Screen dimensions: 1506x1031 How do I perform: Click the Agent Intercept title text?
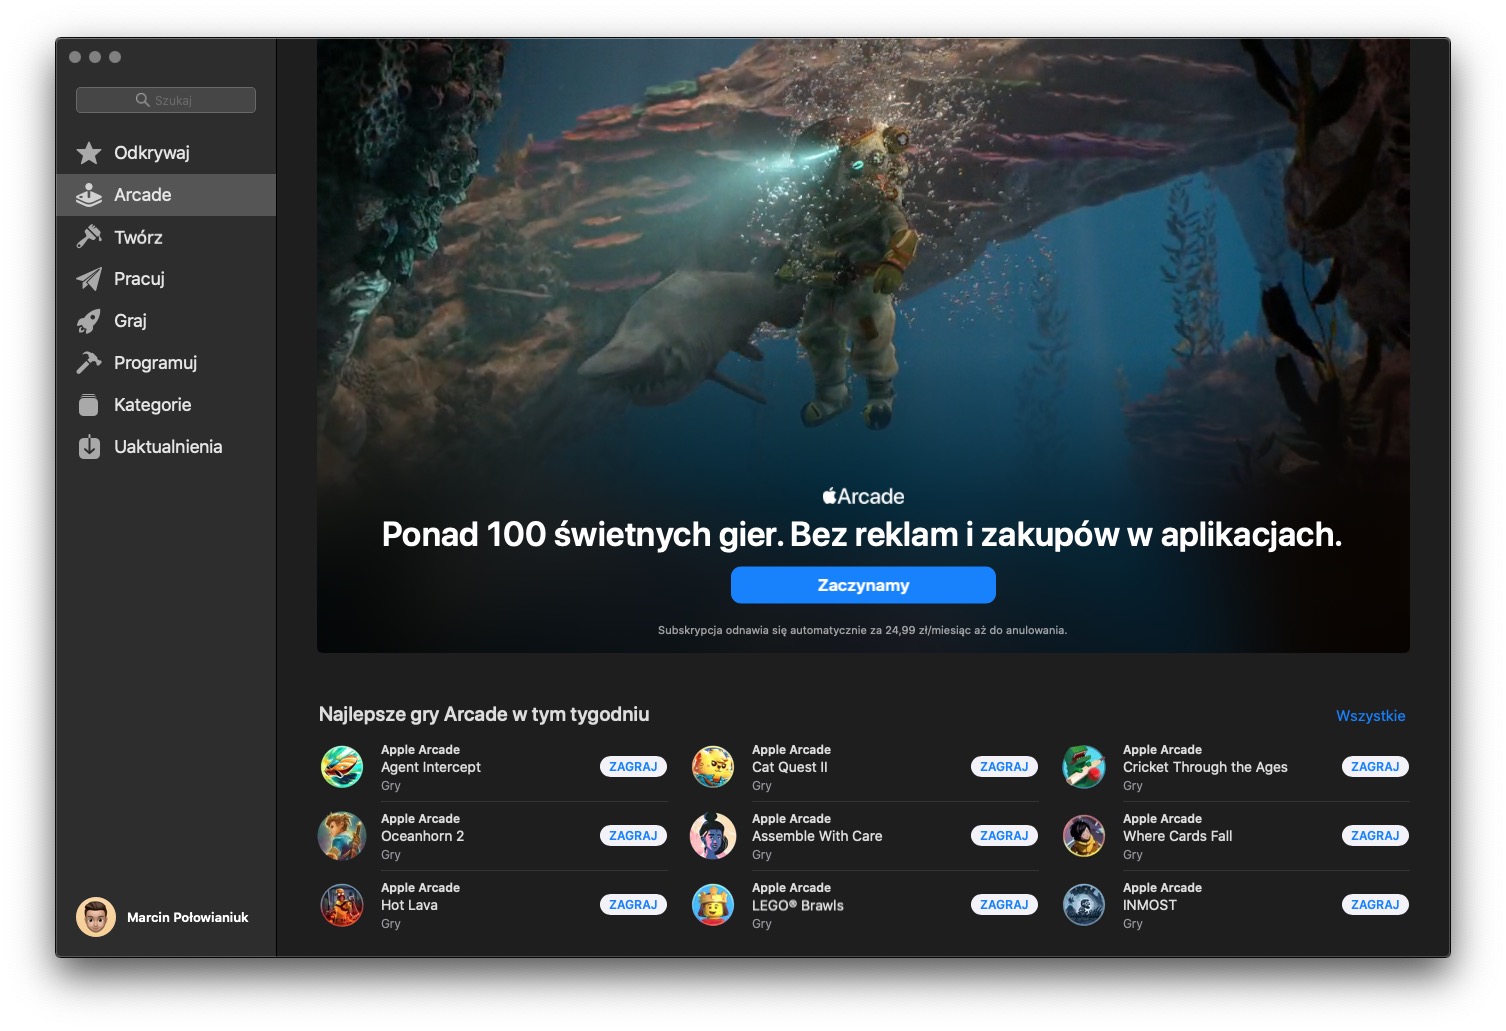(431, 767)
